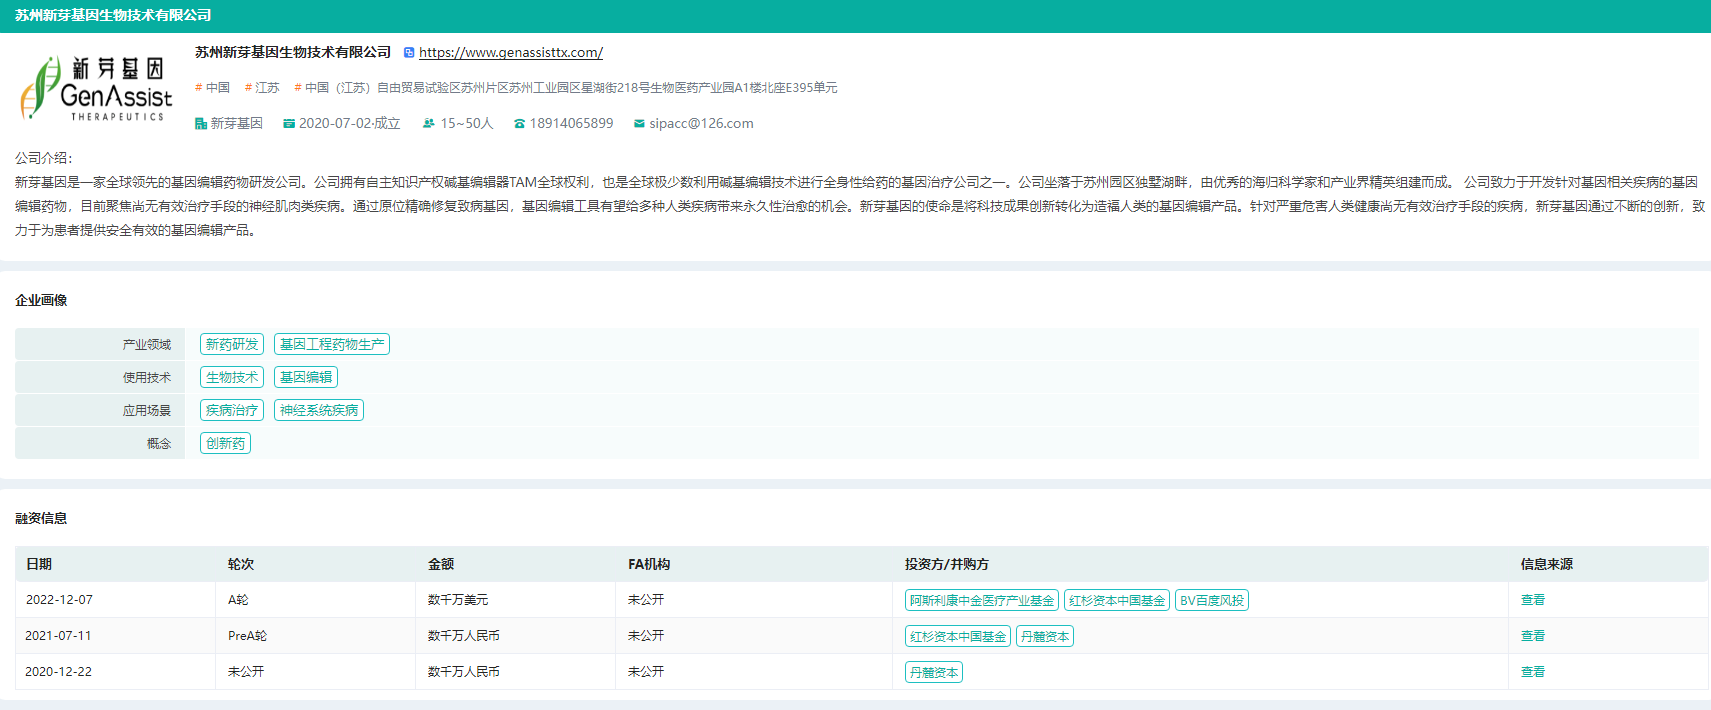This screenshot has height=710, width=1711.
Task: Choose the 神经系统疾病 application tag
Action: pos(318,410)
